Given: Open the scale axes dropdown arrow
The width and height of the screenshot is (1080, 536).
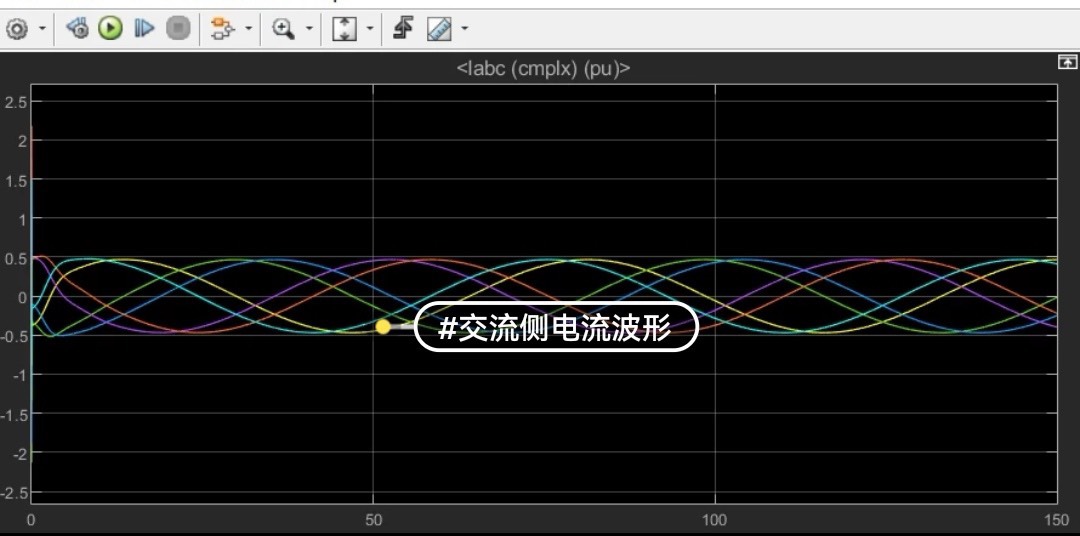Looking at the screenshot, I should pos(370,29).
